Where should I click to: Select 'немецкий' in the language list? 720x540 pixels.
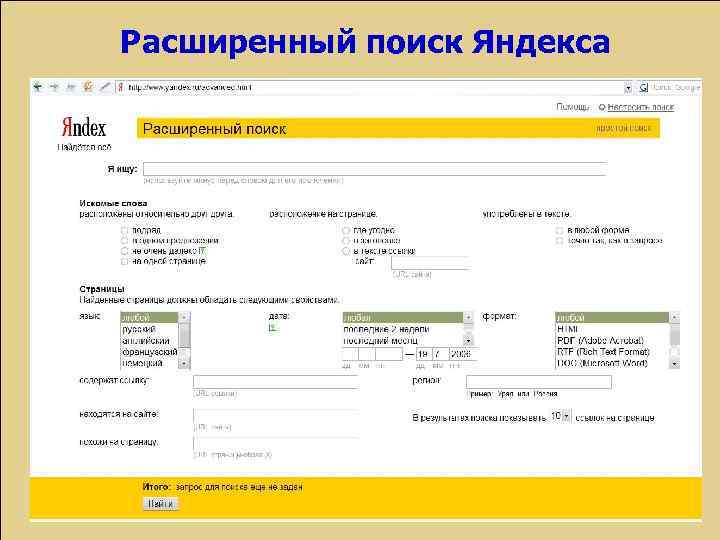coord(149,363)
